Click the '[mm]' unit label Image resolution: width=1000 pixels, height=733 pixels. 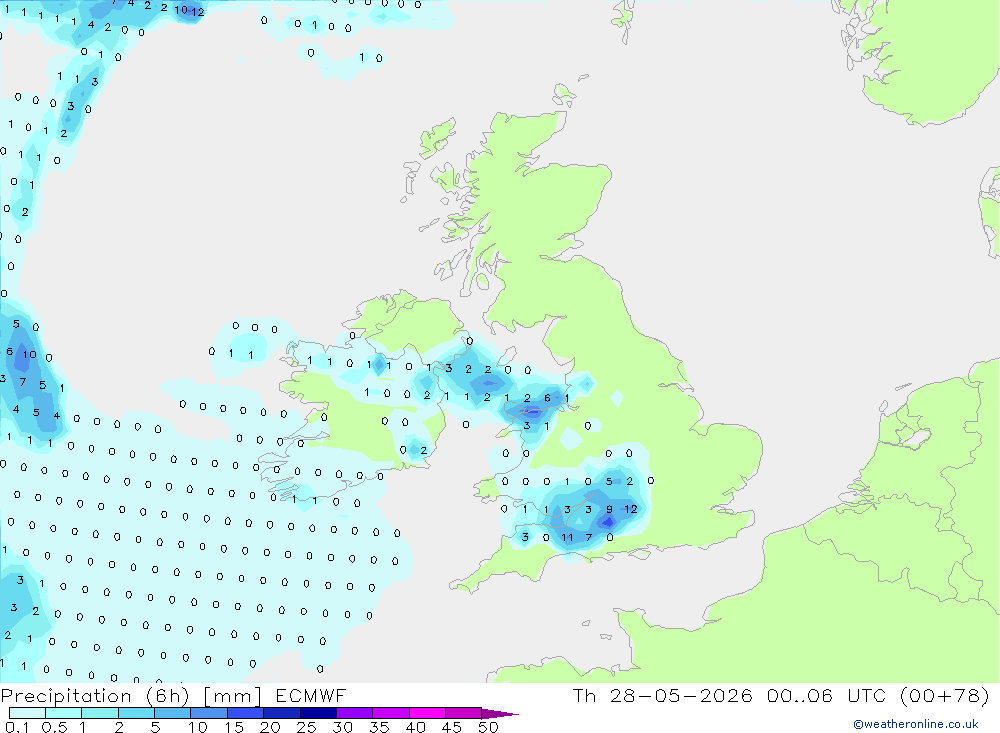tap(232, 696)
